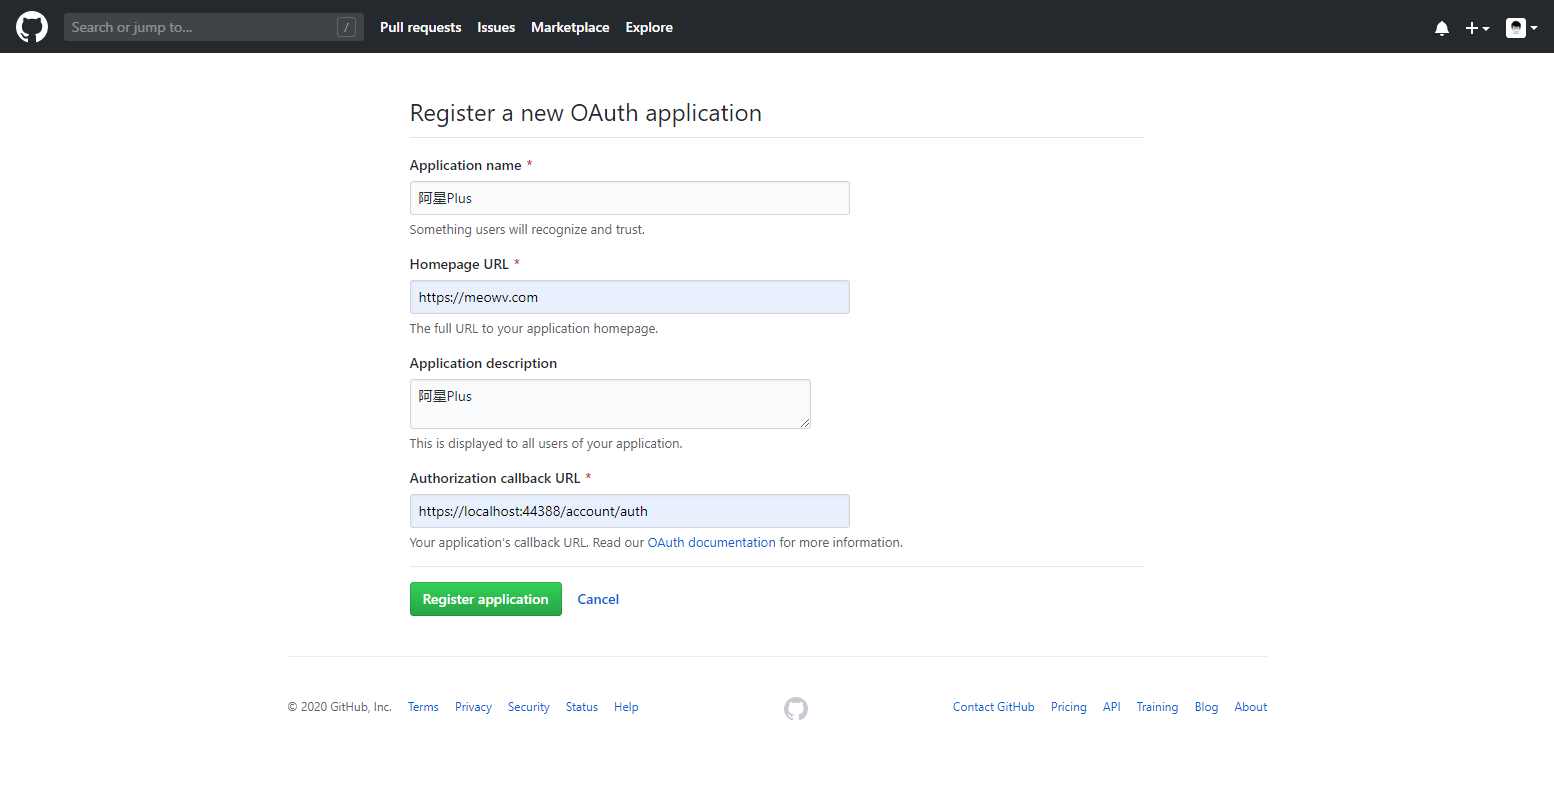Open the OAuth documentation link

coord(711,542)
